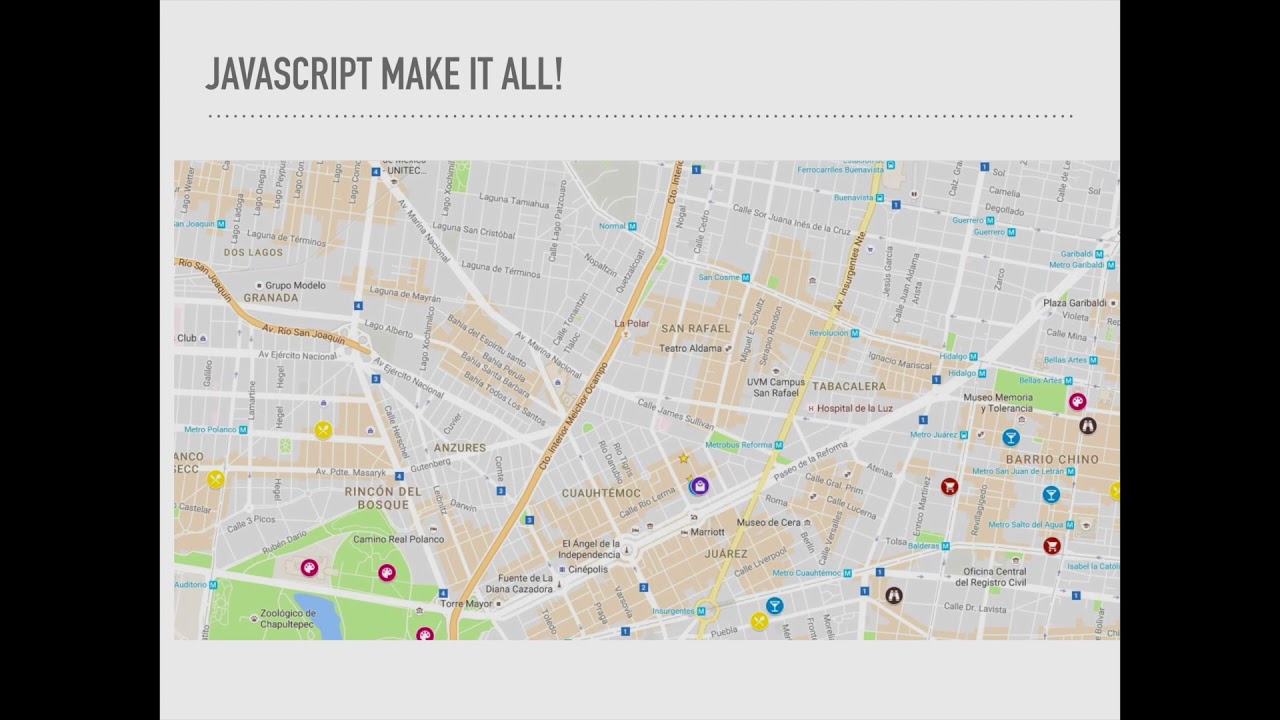Click the TABACALERA neighborhood label

[x=849, y=386]
